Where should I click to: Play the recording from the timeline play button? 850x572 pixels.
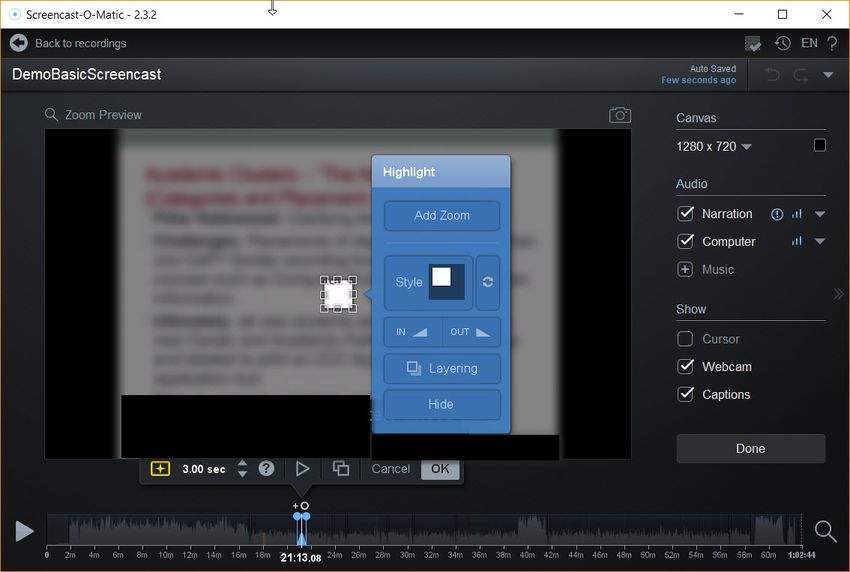click(x=24, y=531)
